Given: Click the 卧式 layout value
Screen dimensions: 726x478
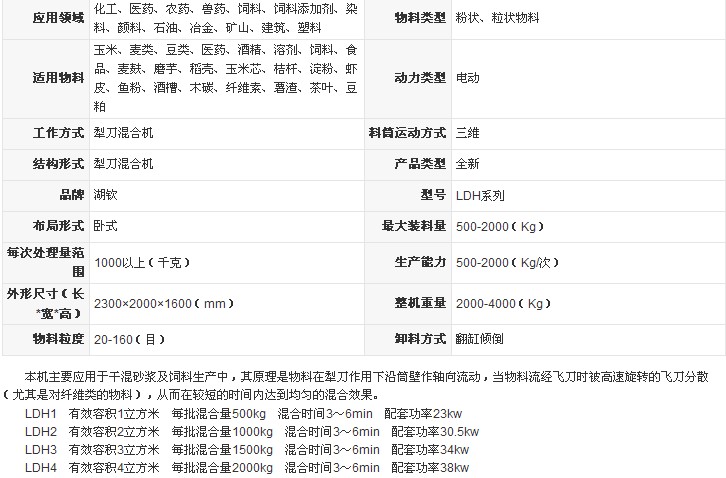Looking at the screenshot, I should click(106, 226).
